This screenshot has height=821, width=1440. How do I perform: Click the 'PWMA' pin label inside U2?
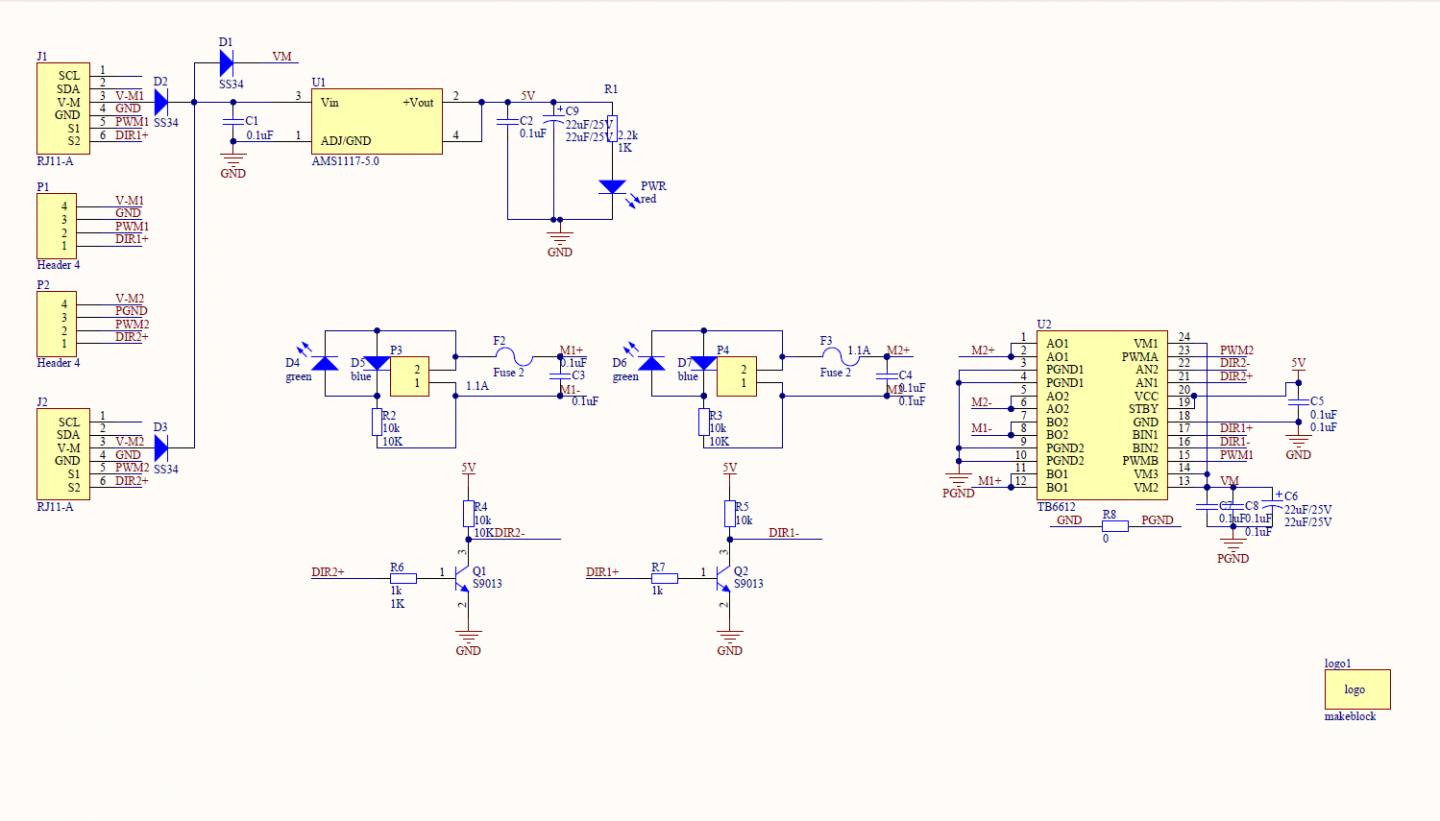point(1140,357)
